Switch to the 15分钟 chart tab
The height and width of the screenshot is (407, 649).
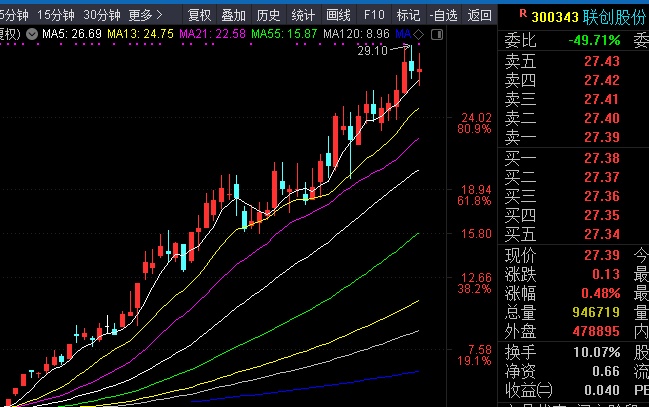point(55,15)
